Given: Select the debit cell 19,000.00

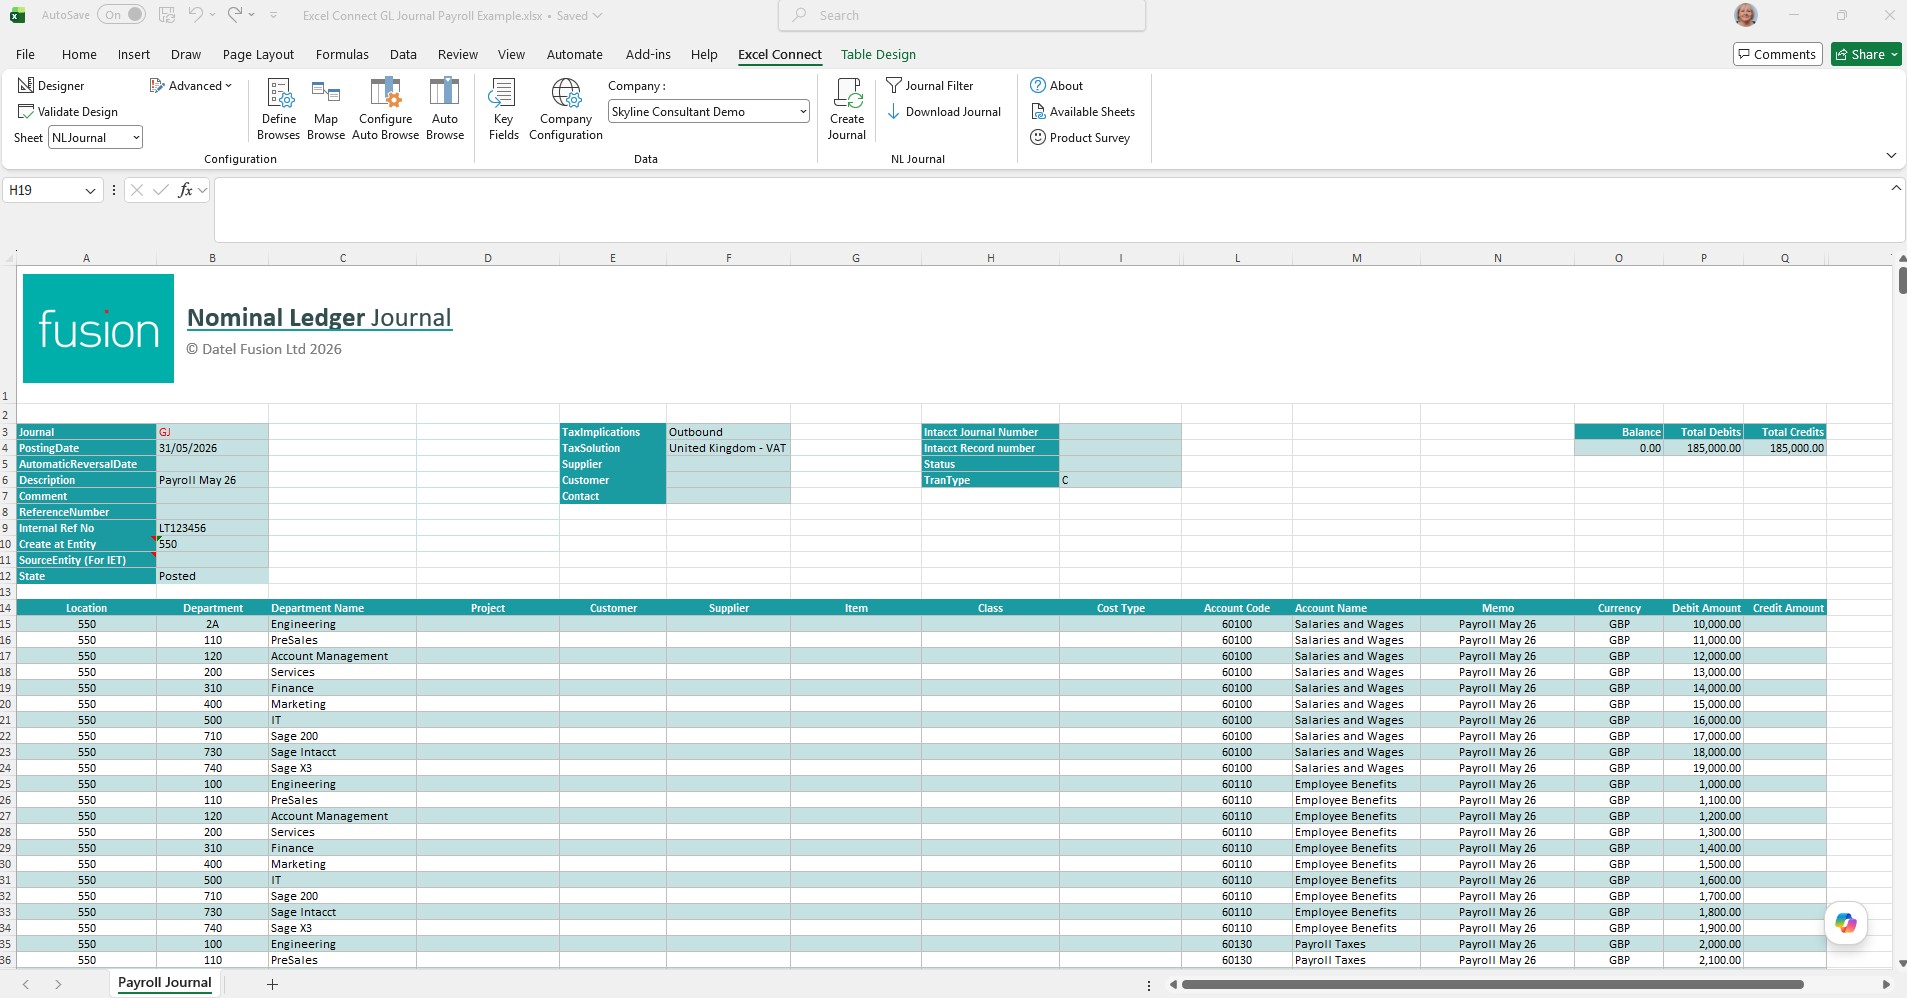Looking at the screenshot, I should tap(1704, 768).
